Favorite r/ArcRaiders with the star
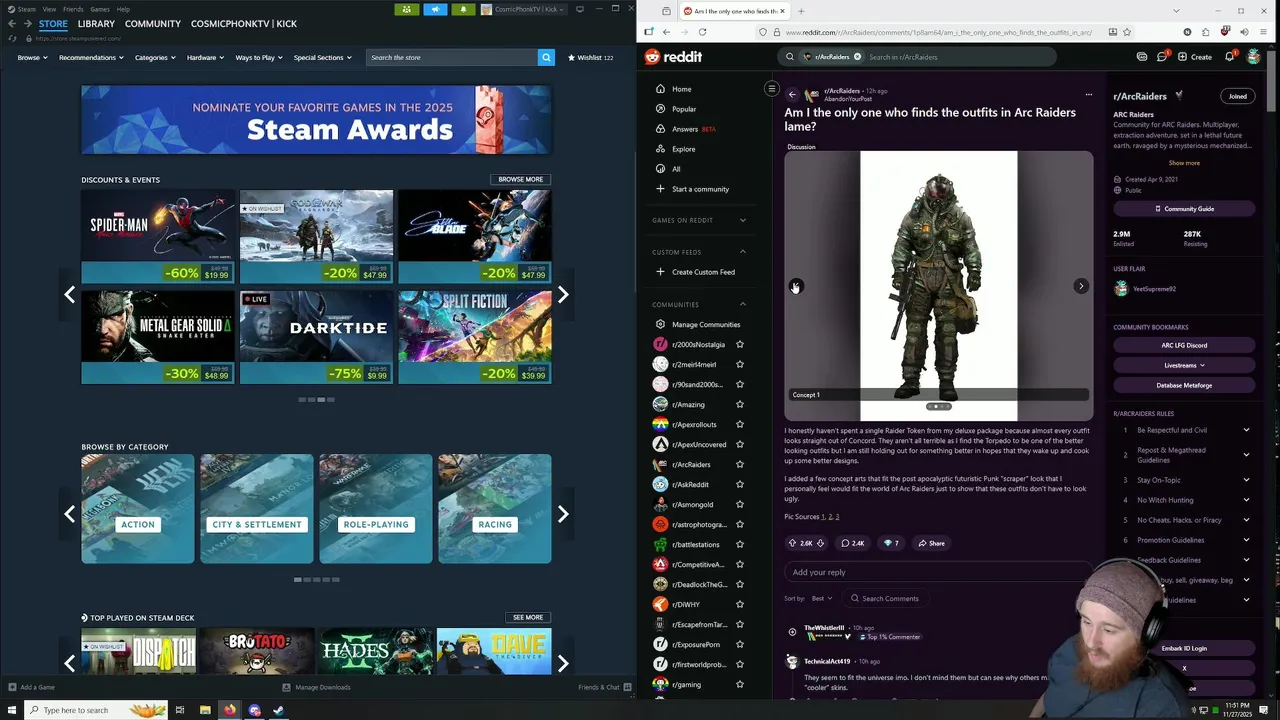The height and width of the screenshot is (720, 1280). 740,464
